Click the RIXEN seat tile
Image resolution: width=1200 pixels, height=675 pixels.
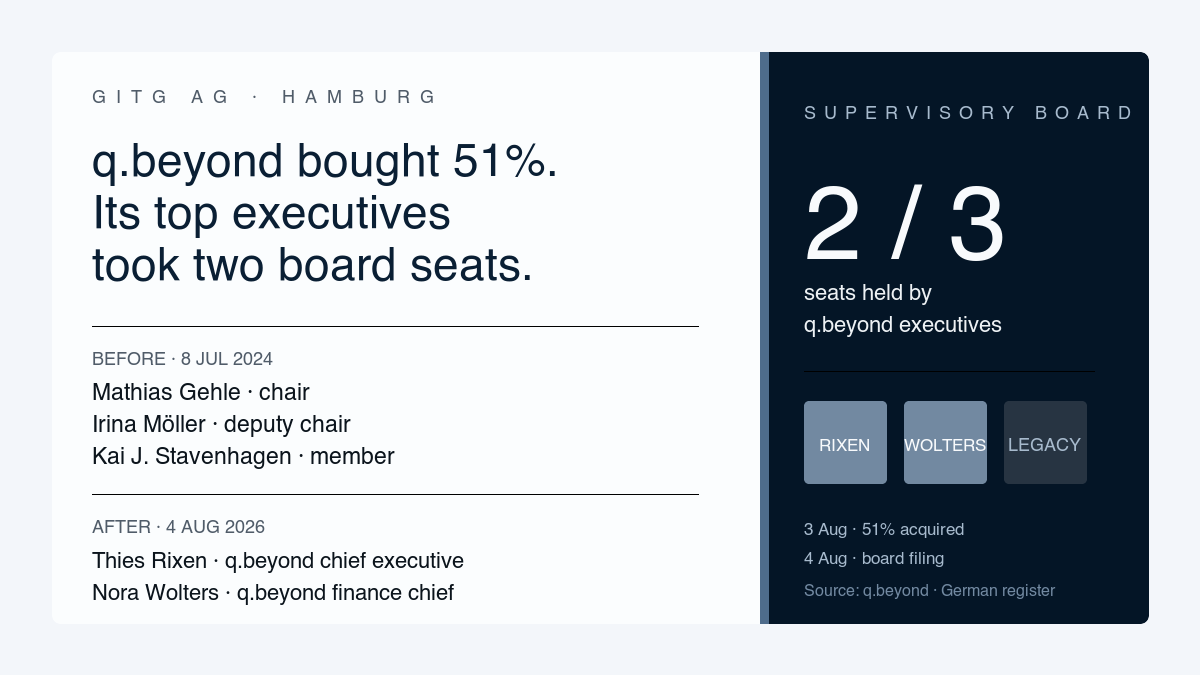[845, 442]
